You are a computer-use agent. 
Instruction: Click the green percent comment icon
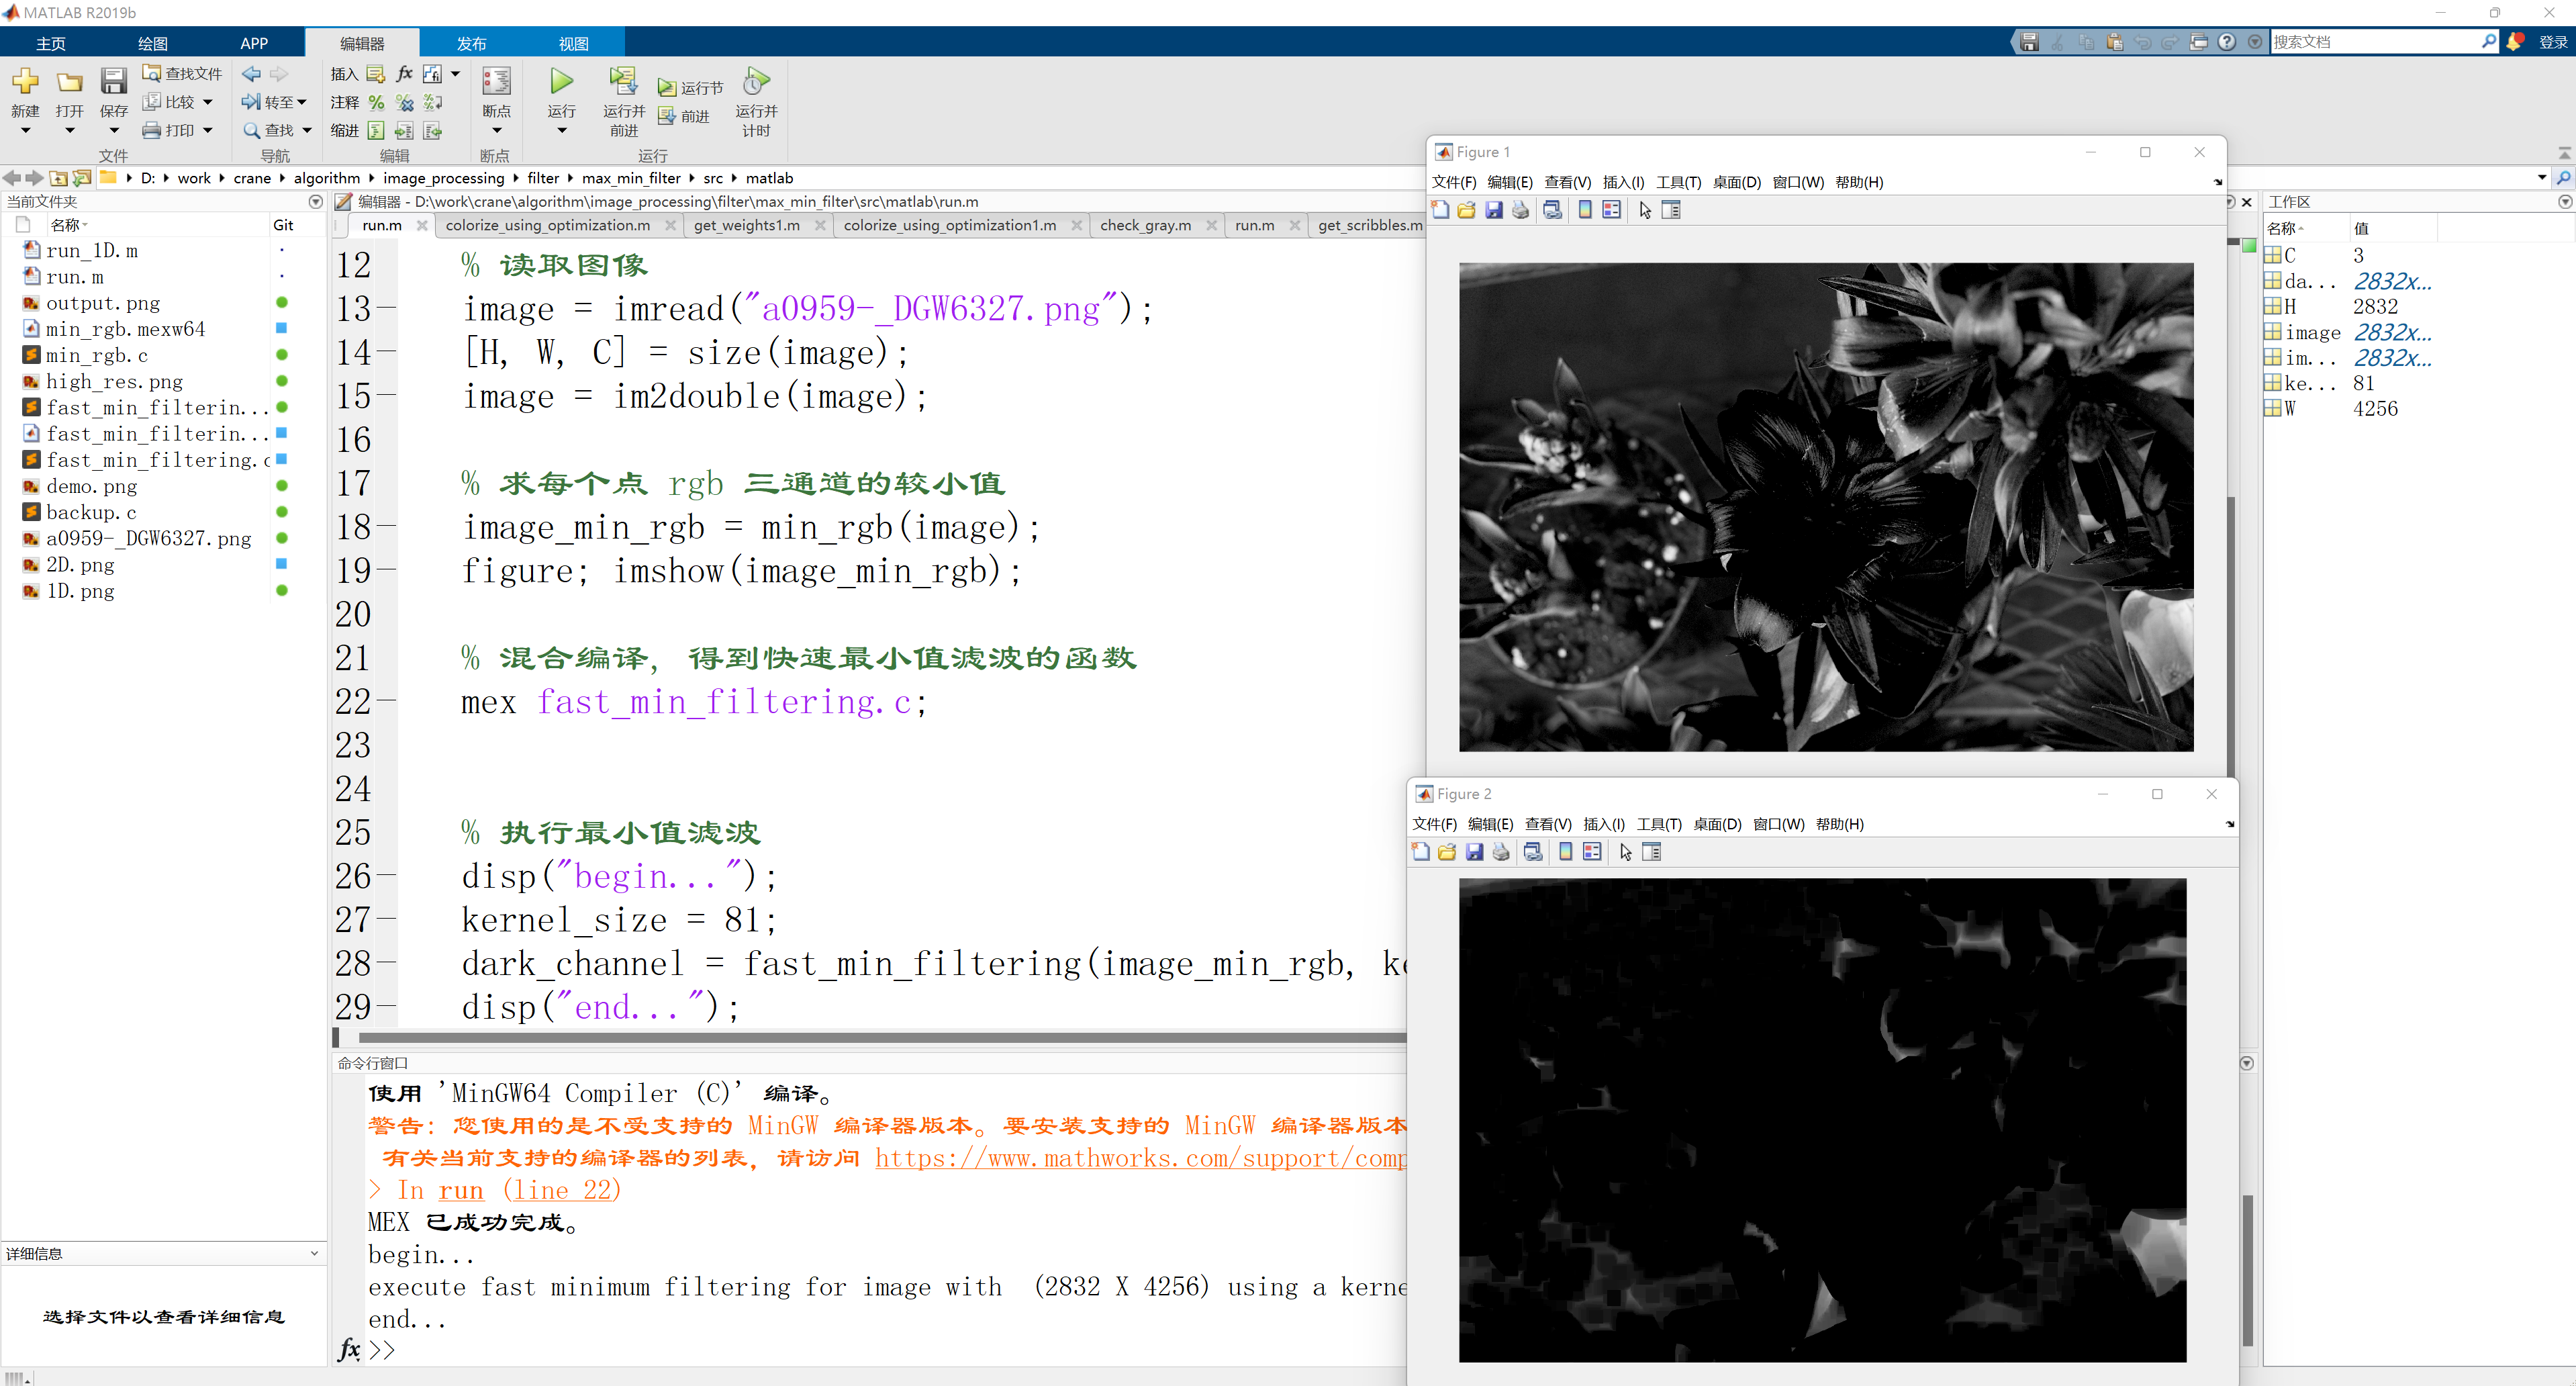pyautogui.click(x=376, y=102)
